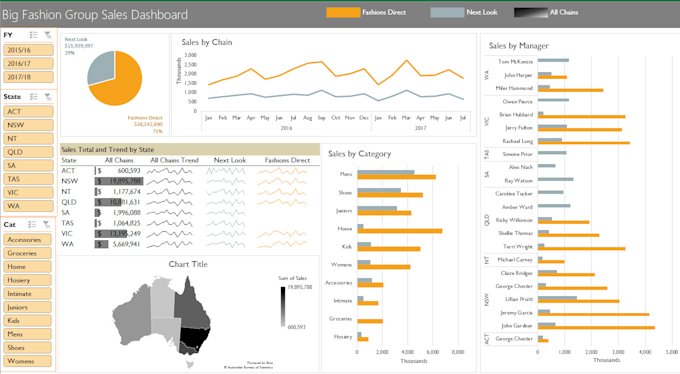Image resolution: width=680 pixels, height=374 pixels.
Task: Filter by fiscal year 2017/18
Action: pyautogui.click(x=28, y=77)
